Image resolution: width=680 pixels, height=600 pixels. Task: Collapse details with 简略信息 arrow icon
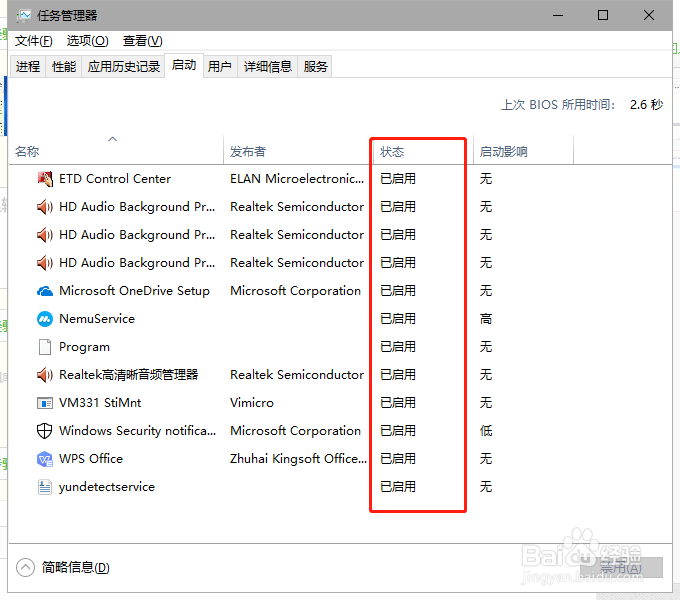click(x=25, y=567)
